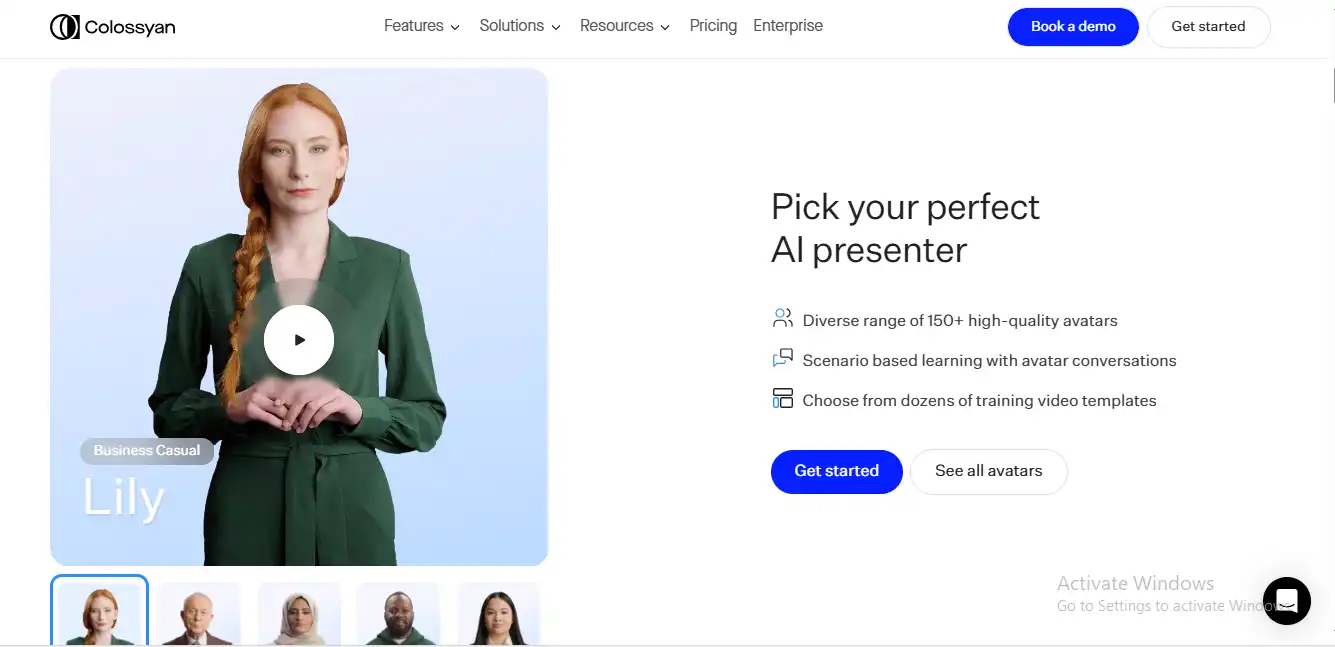This screenshot has width=1335, height=647.
Task: Click See all avatars button
Action: [x=988, y=471]
